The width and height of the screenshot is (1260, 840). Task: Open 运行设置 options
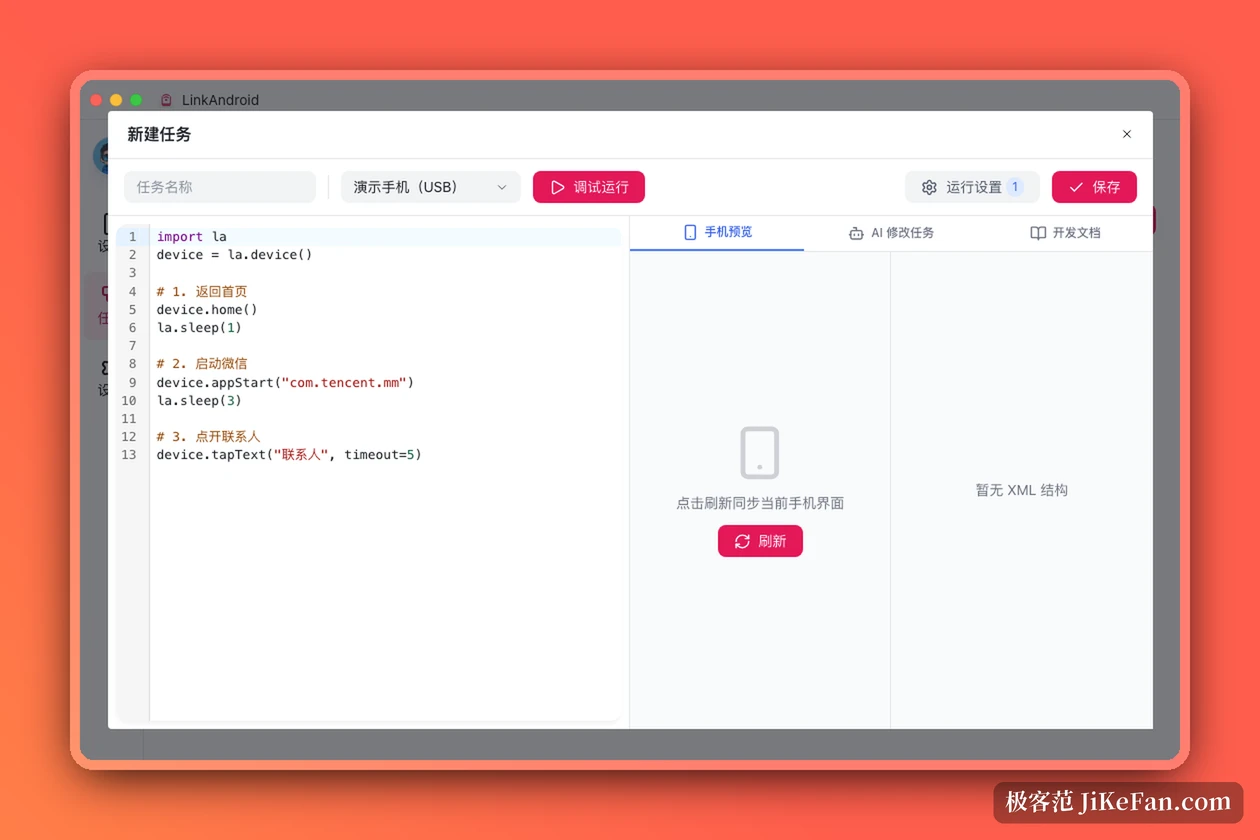pos(972,187)
